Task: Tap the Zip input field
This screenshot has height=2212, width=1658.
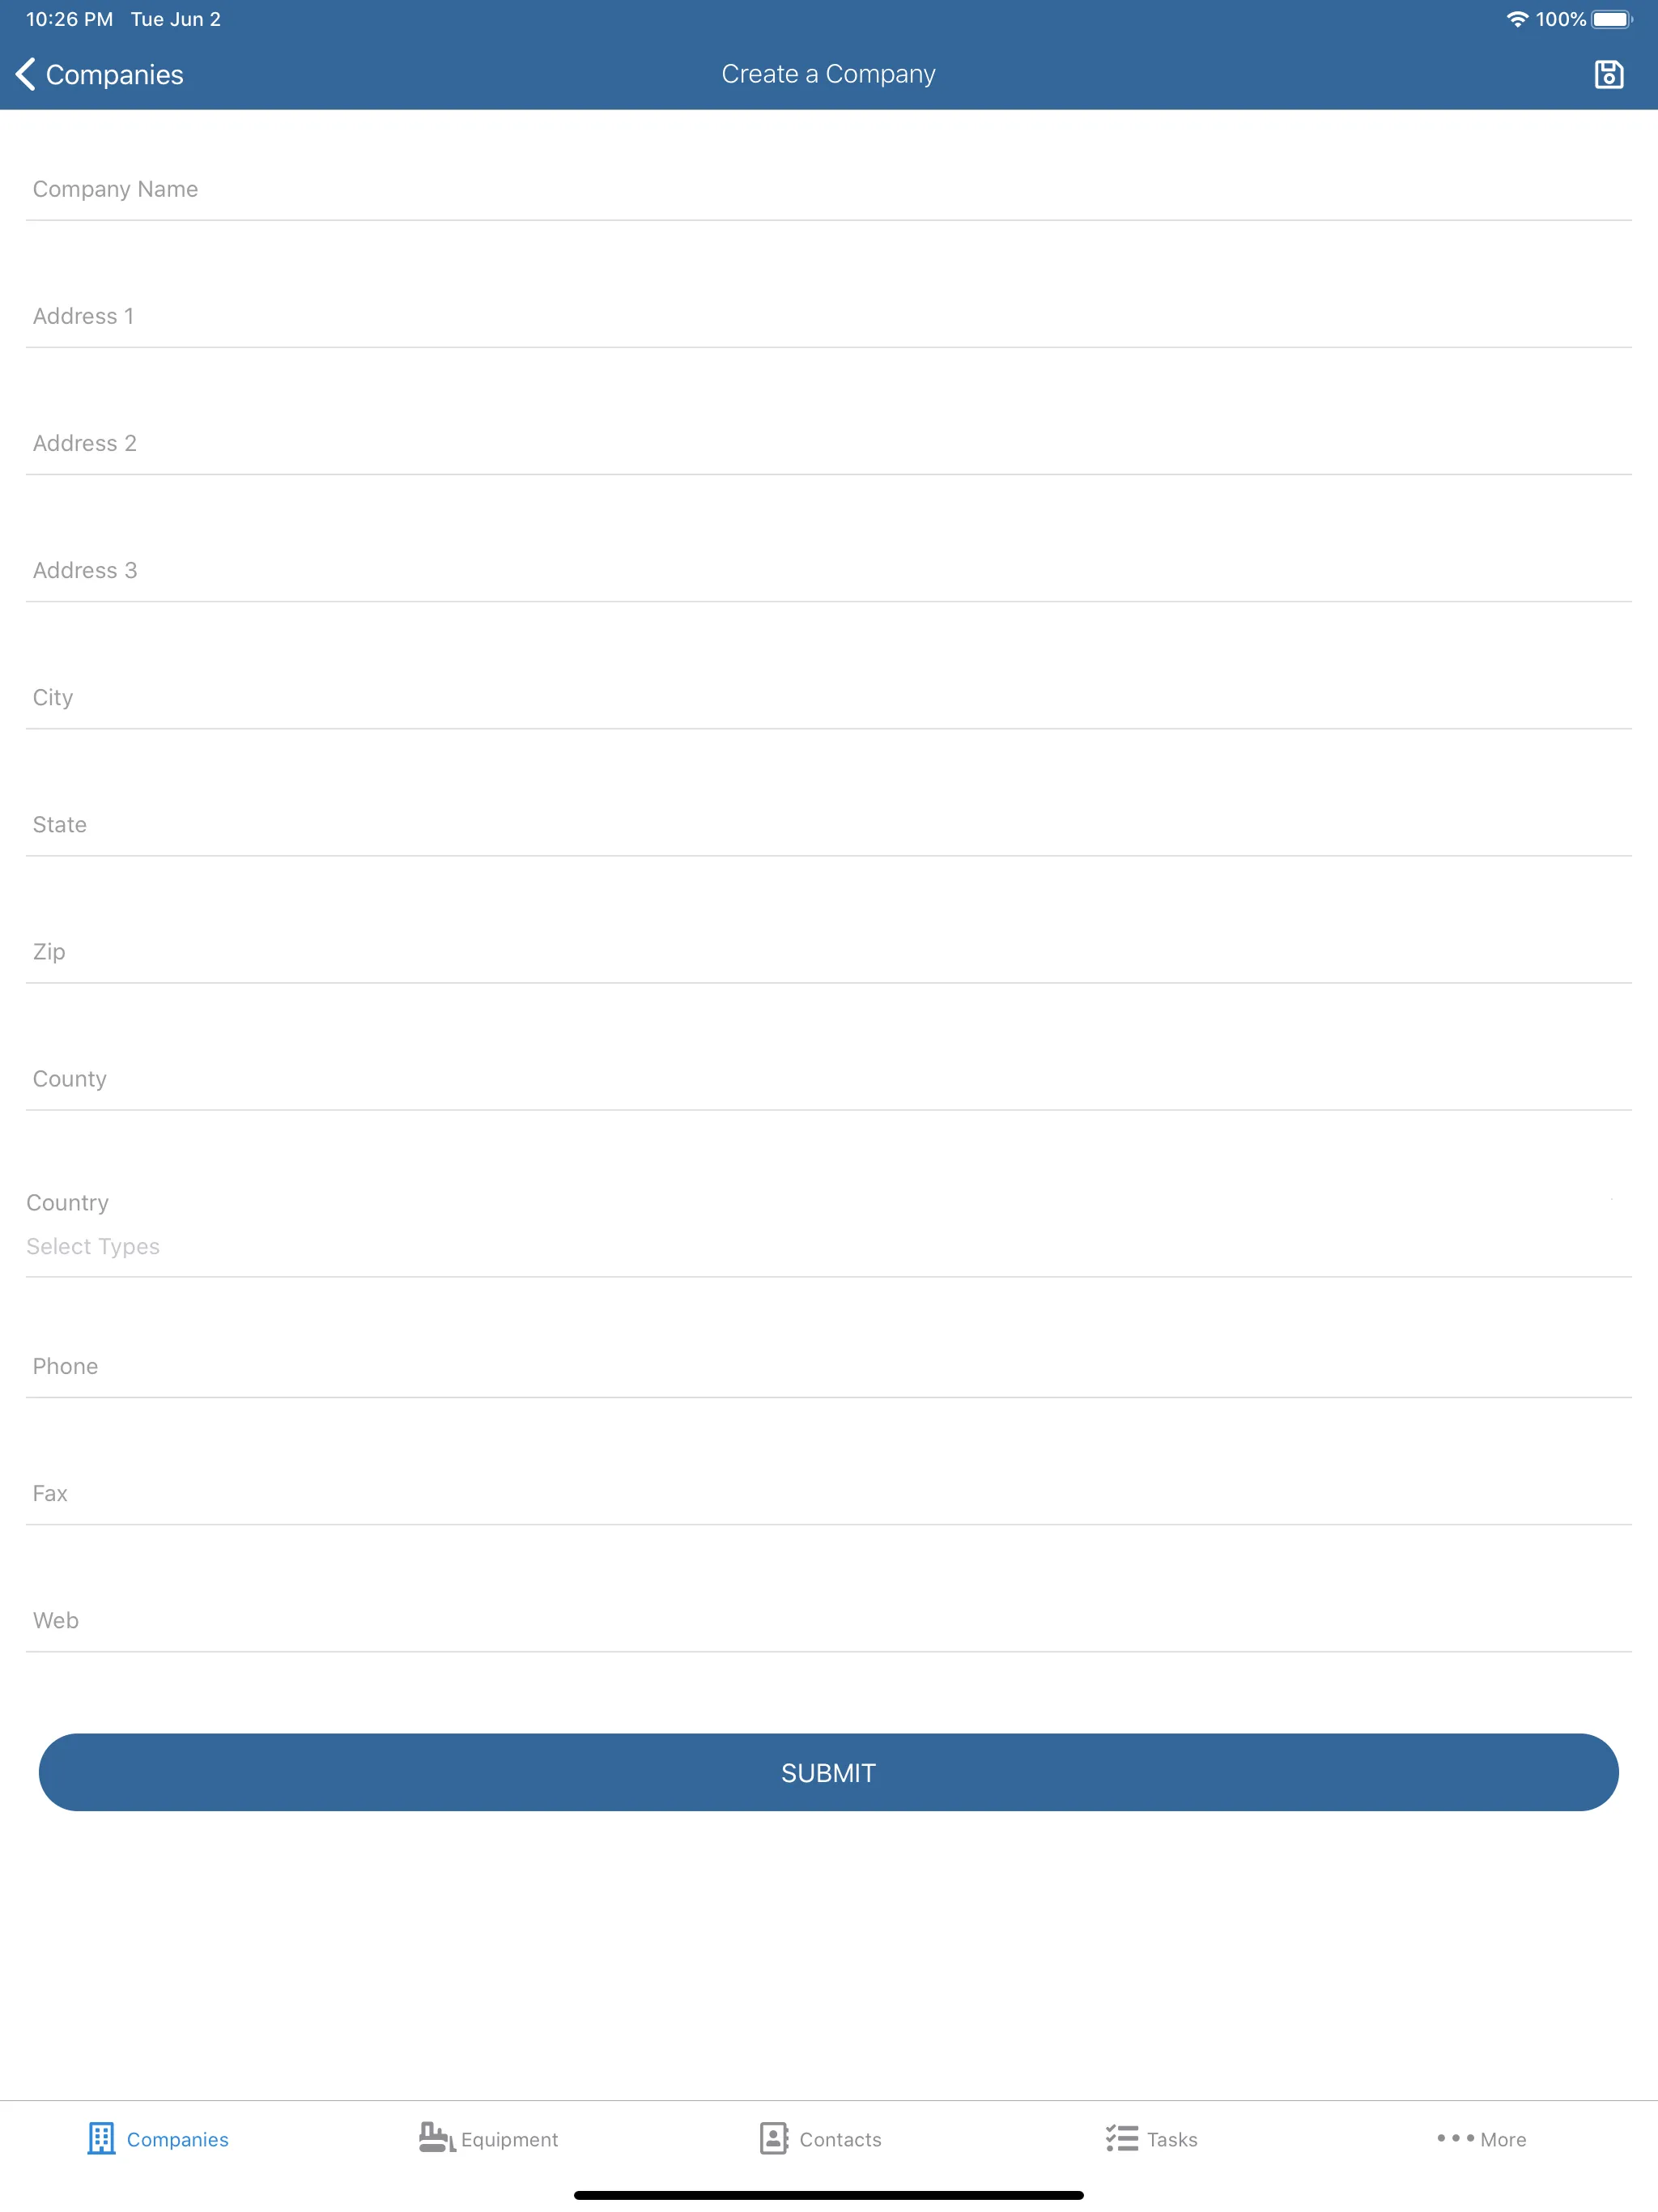Action: [x=829, y=951]
